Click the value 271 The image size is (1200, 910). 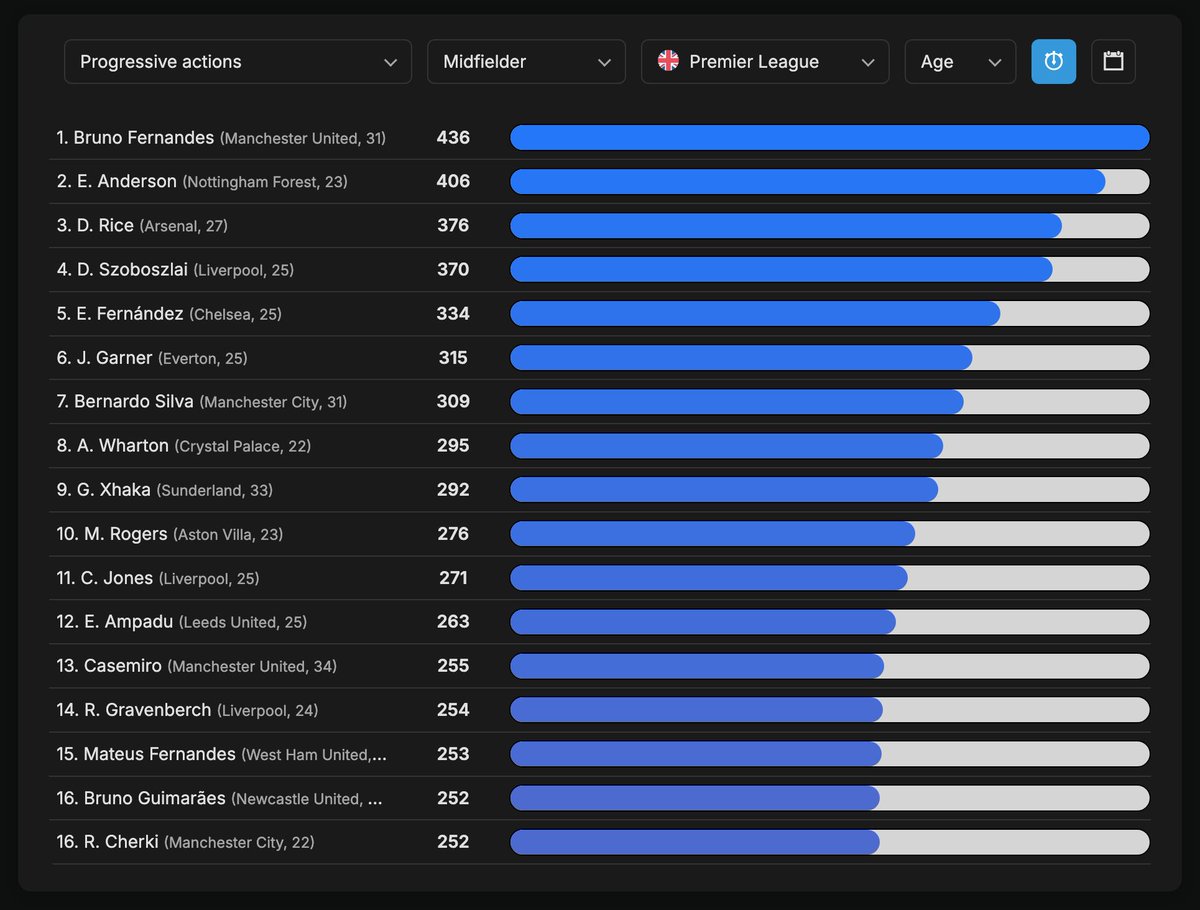coord(453,578)
